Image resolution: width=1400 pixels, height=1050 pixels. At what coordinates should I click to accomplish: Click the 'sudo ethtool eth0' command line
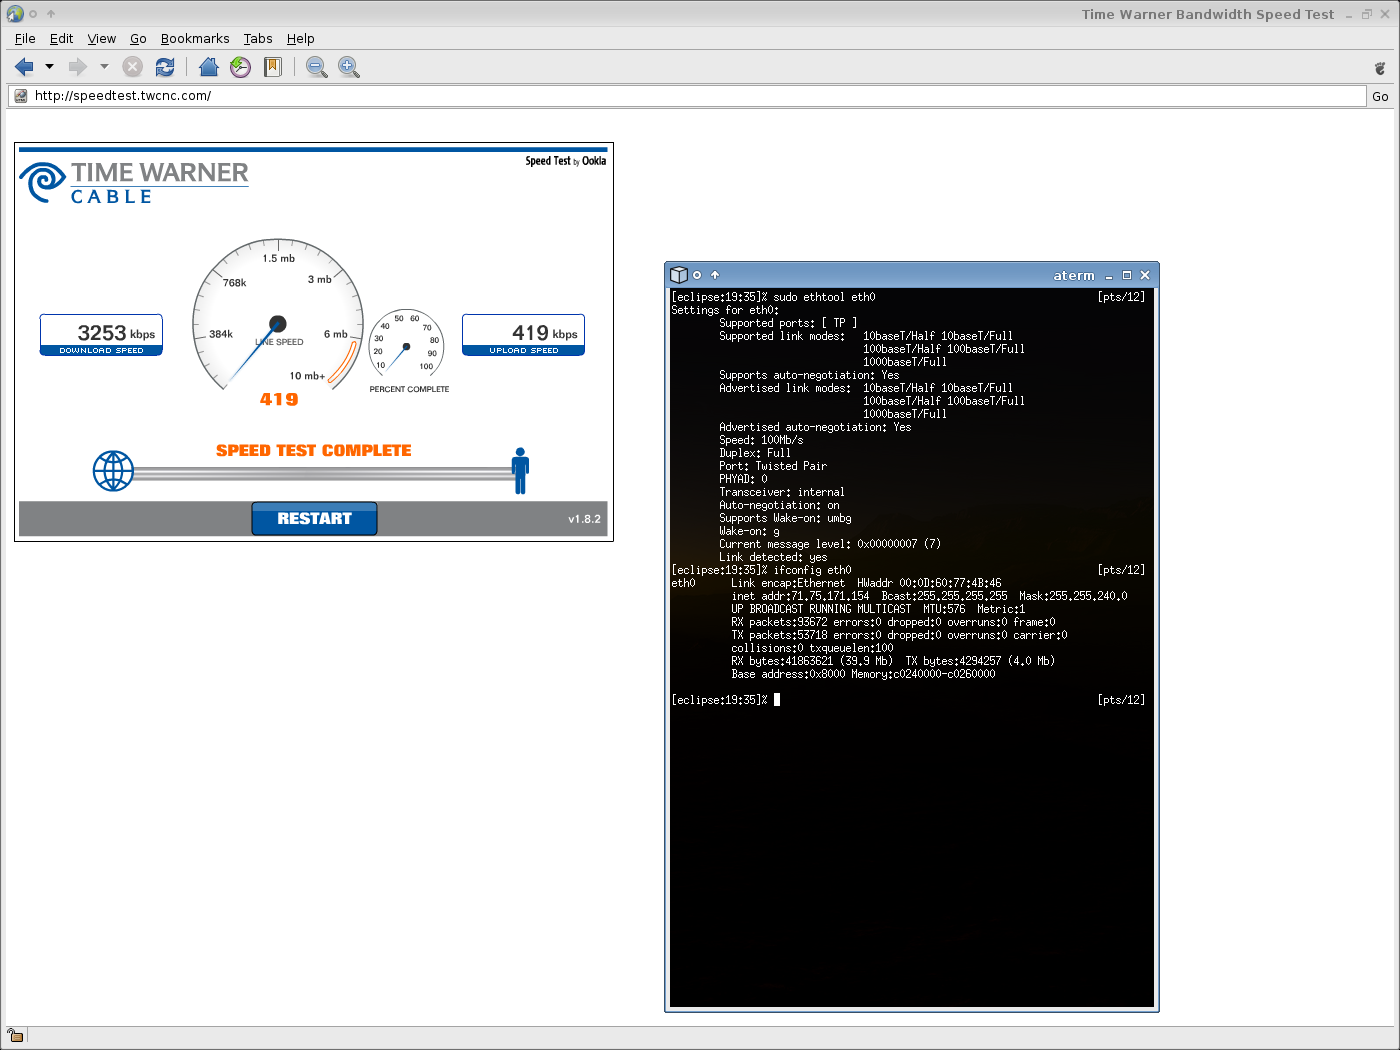point(773,297)
